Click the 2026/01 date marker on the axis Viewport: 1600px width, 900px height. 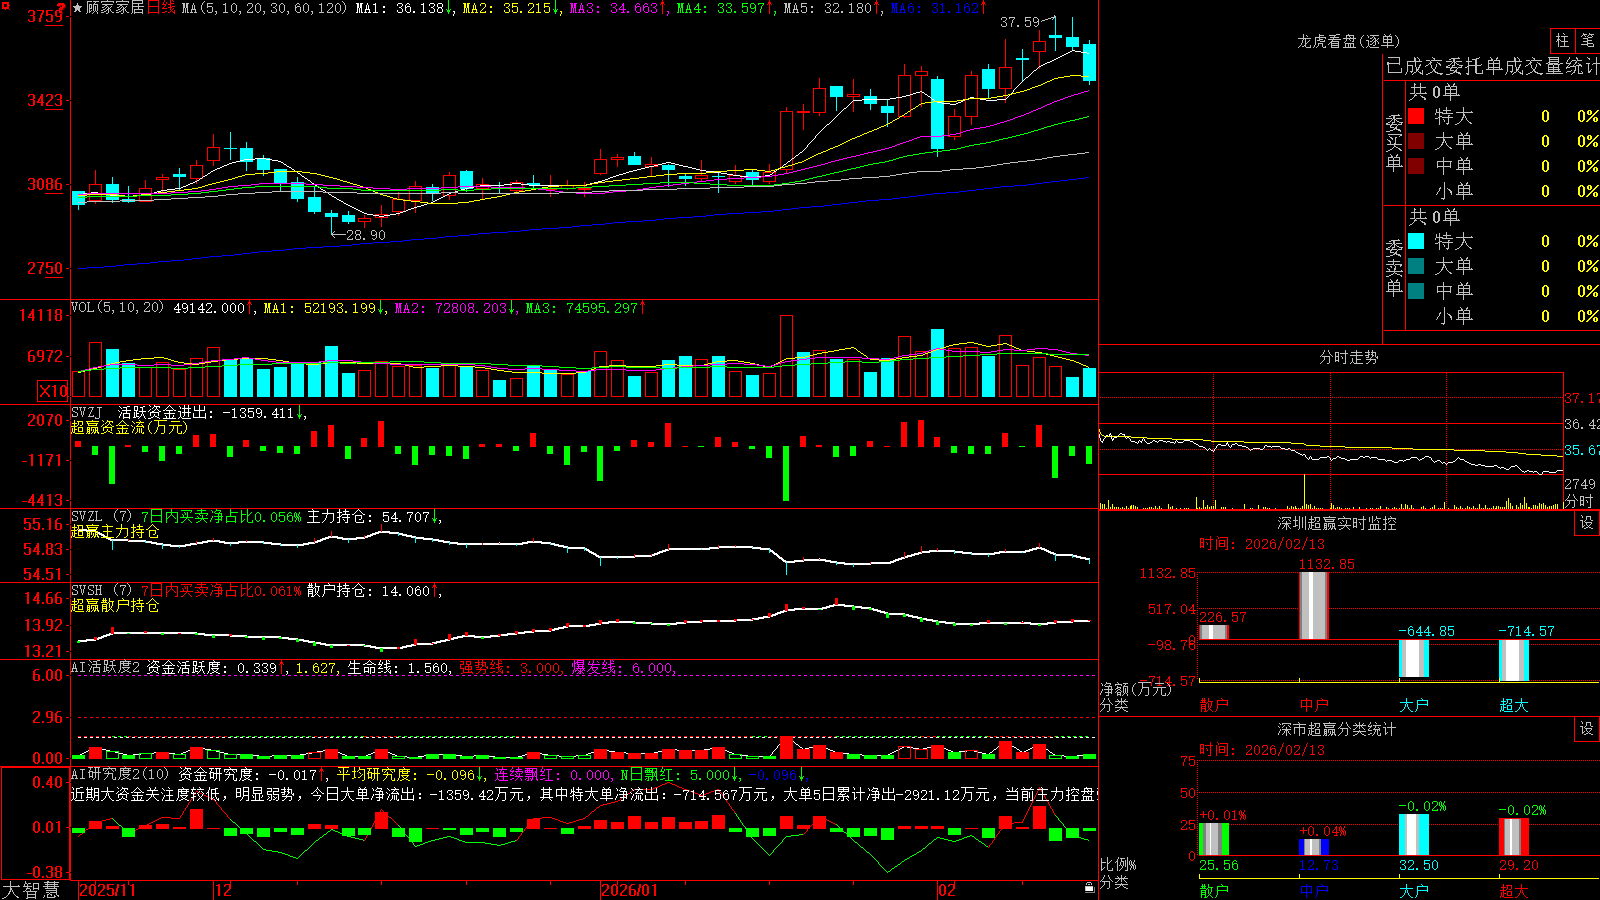(x=630, y=890)
